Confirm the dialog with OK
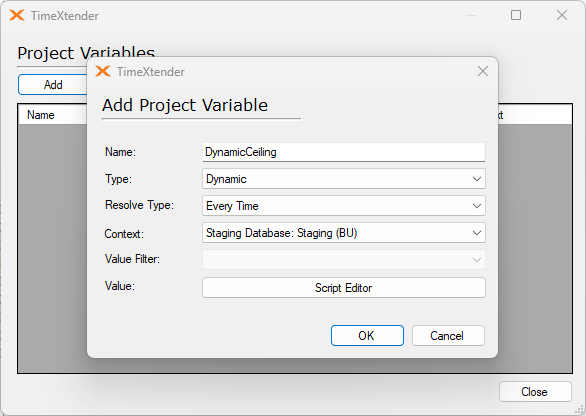The height and width of the screenshot is (416, 586). tap(367, 336)
